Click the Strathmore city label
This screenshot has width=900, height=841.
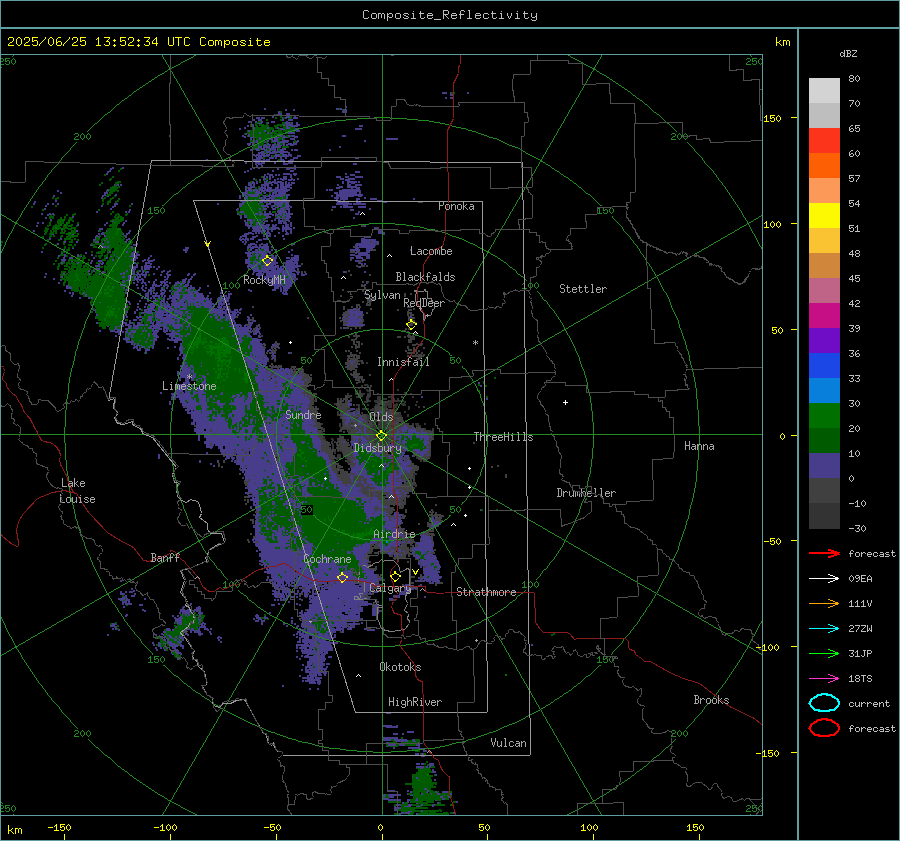click(486, 592)
